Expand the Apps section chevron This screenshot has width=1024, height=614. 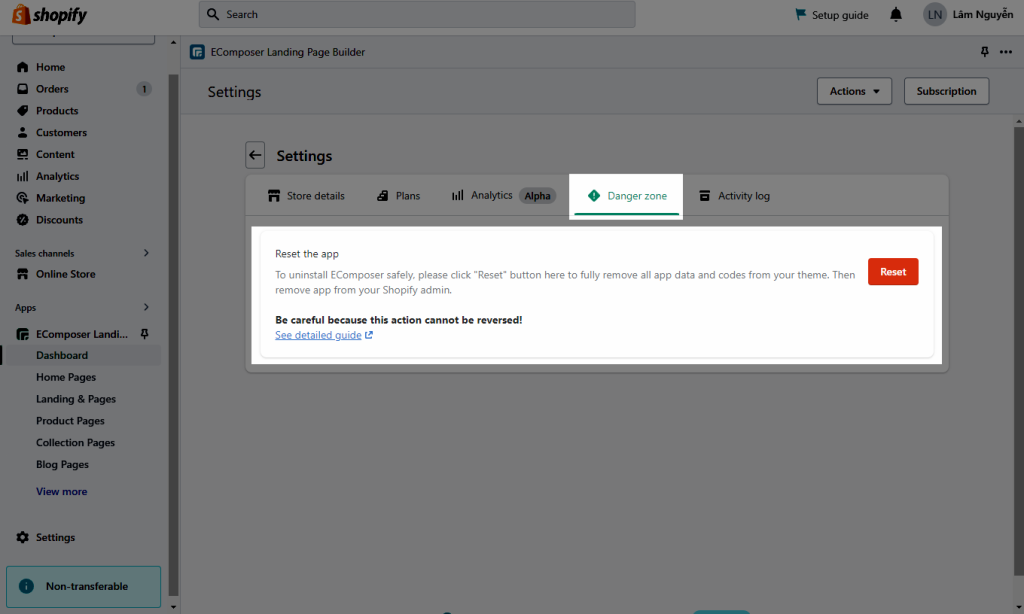(146, 307)
